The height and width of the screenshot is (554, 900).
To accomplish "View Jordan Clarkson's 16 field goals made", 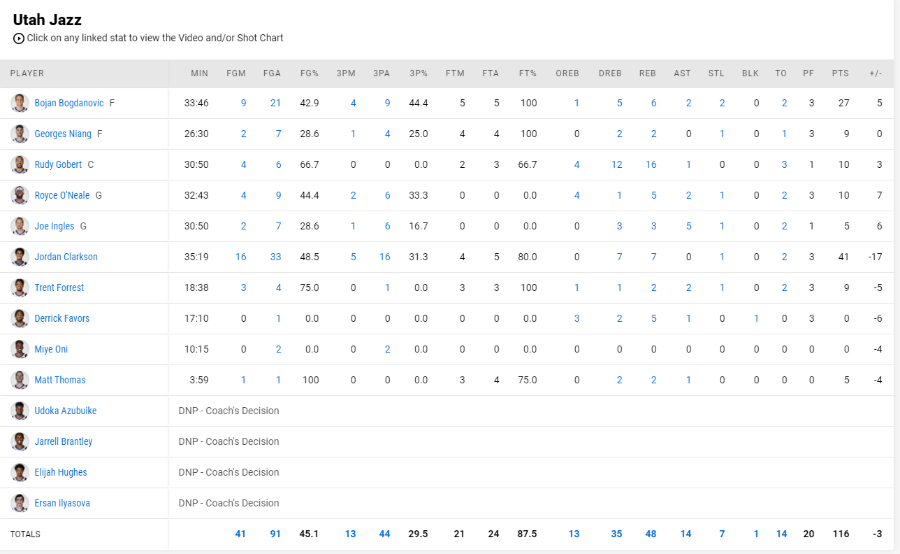I will click(x=241, y=257).
